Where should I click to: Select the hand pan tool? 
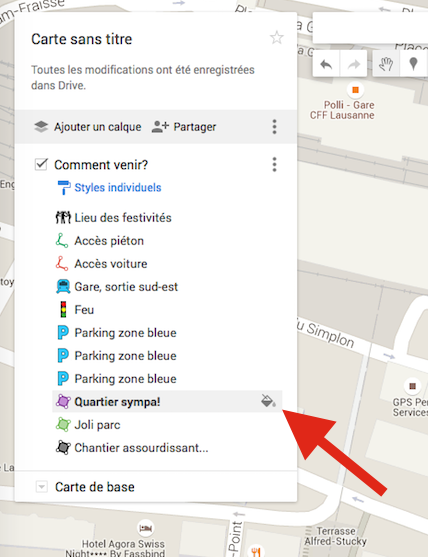(386, 64)
